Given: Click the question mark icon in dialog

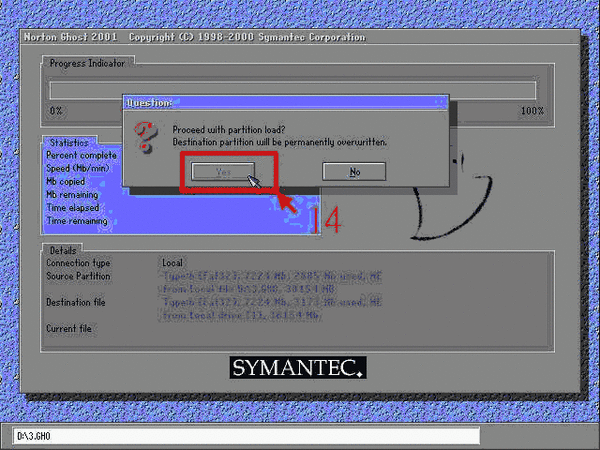Looking at the screenshot, I should pos(146,137).
